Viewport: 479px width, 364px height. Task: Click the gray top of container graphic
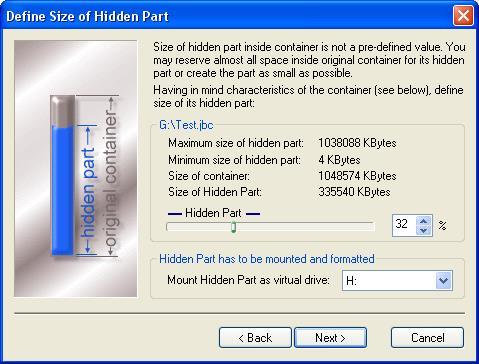point(63,111)
